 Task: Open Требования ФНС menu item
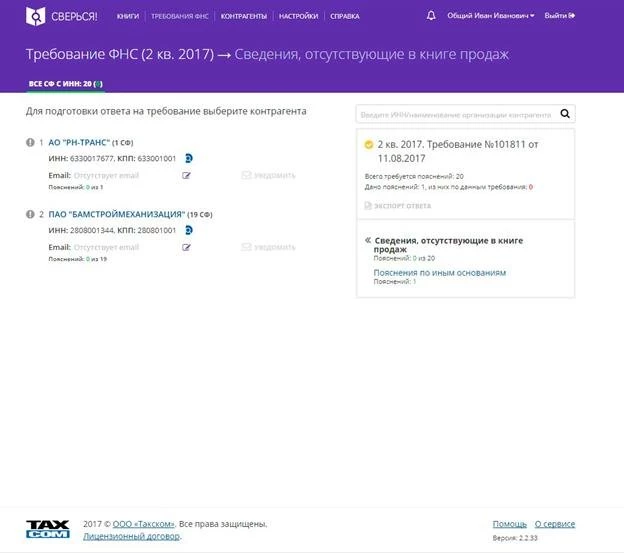[x=180, y=17]
